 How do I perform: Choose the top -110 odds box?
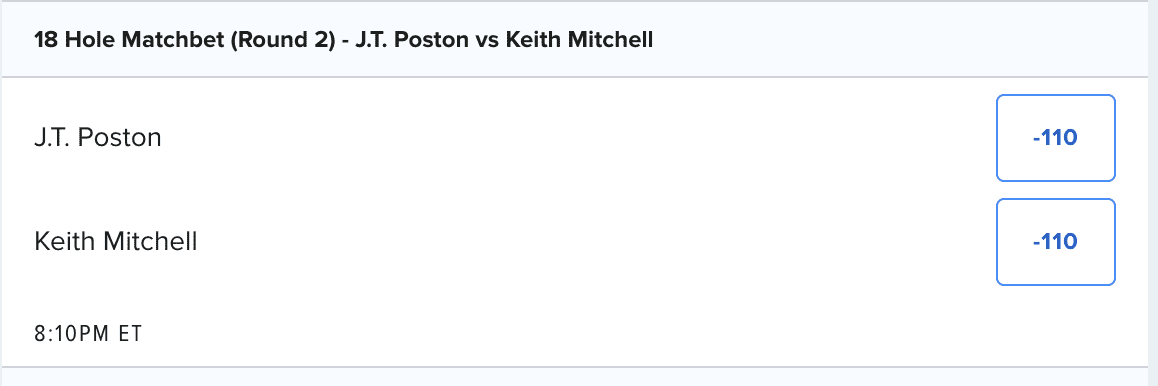[1055, 138]
